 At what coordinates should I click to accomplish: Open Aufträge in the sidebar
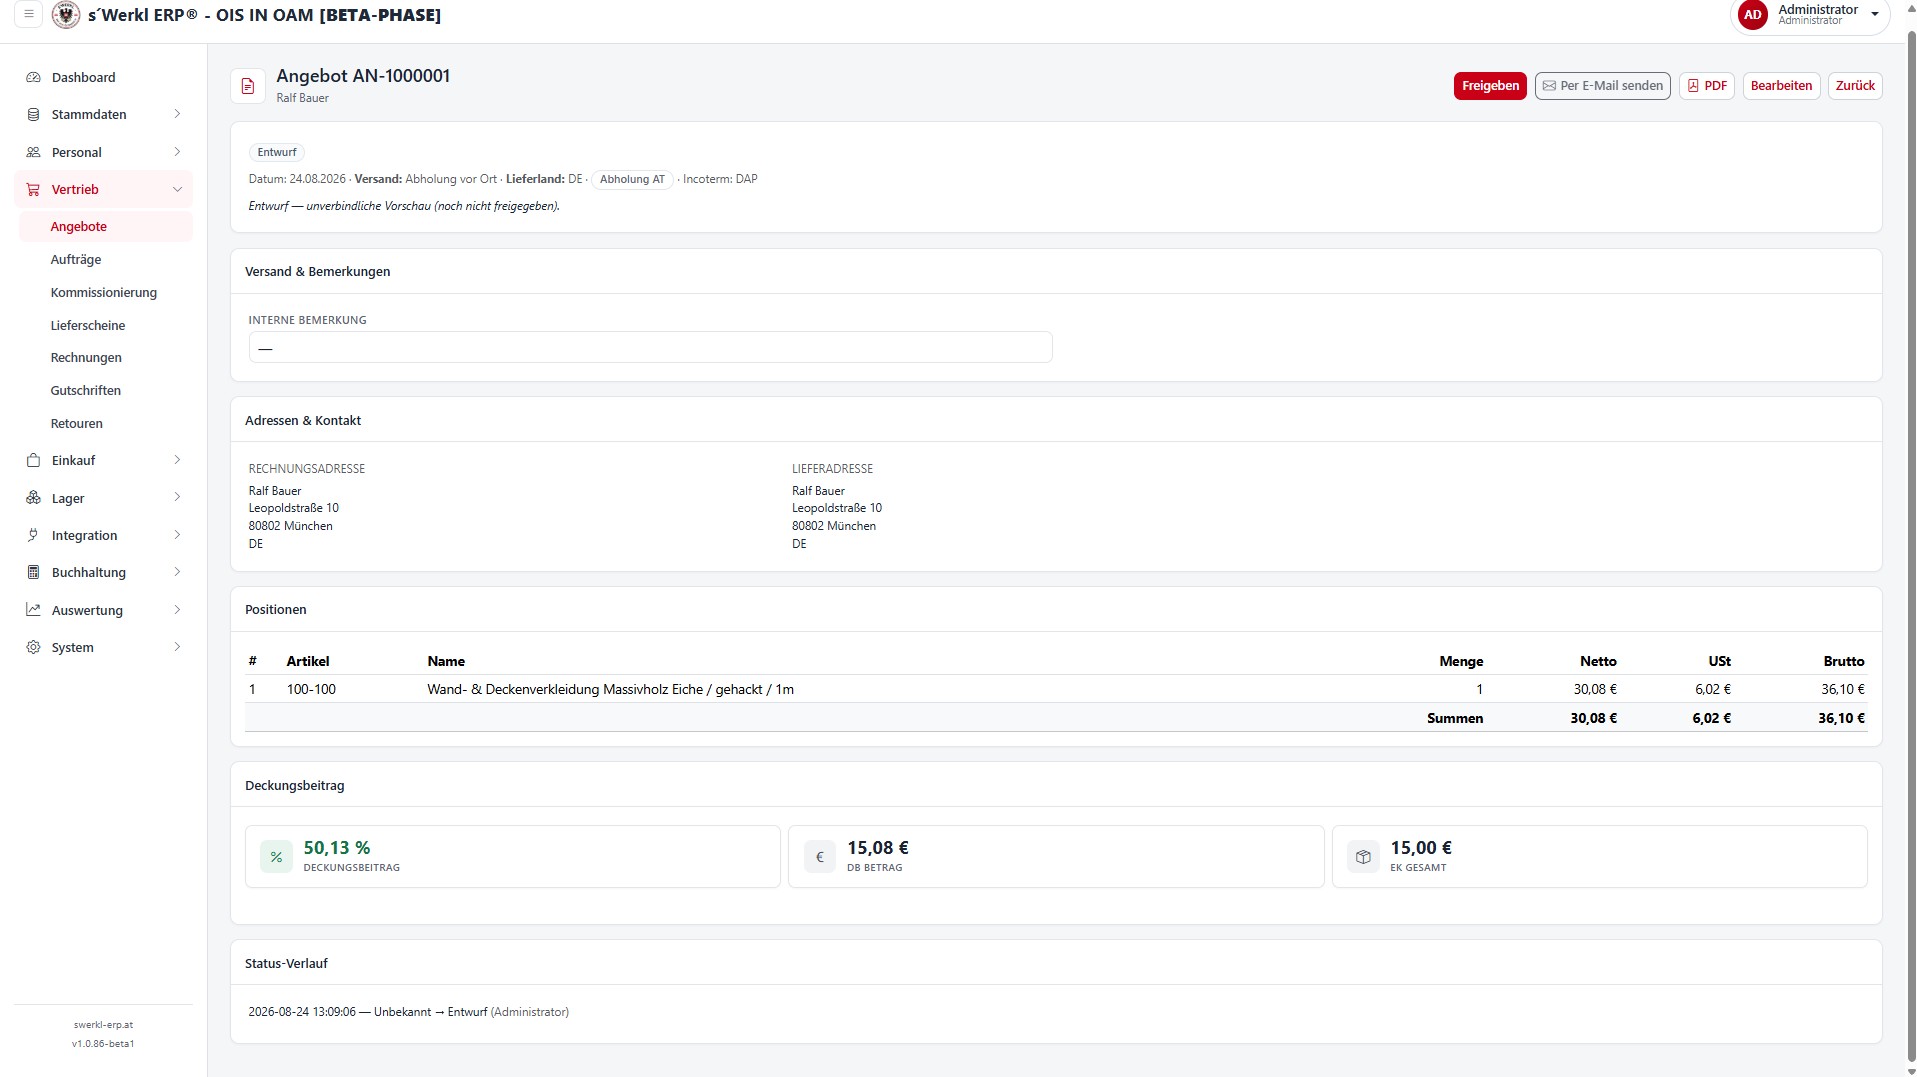tap(76, 260)
